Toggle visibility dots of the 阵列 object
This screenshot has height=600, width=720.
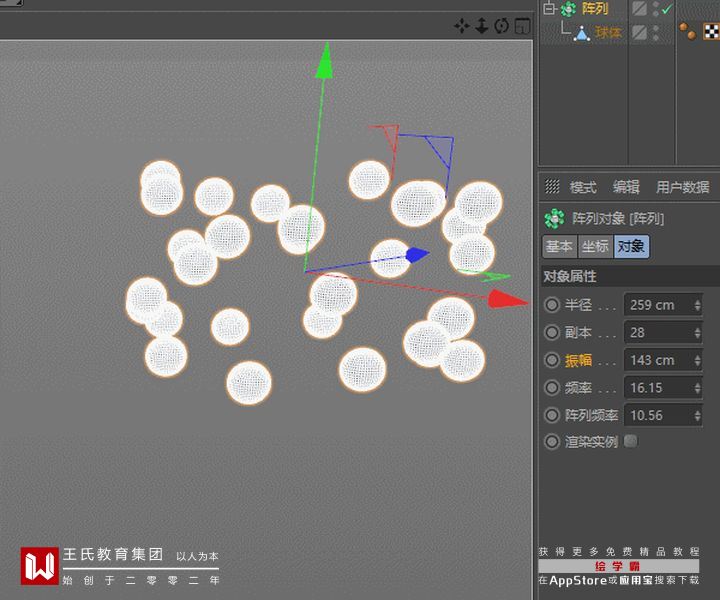(656, 9)
